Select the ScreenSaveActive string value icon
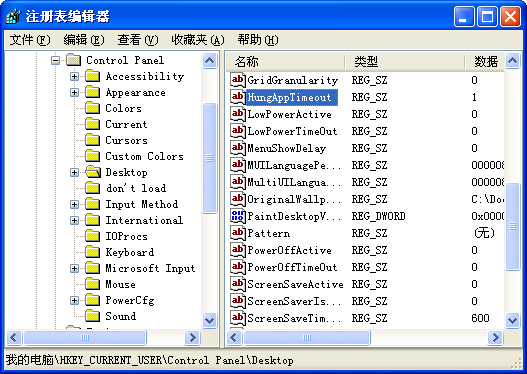The image size is (527, 374). pyautogui.click(x=237, y=284)
